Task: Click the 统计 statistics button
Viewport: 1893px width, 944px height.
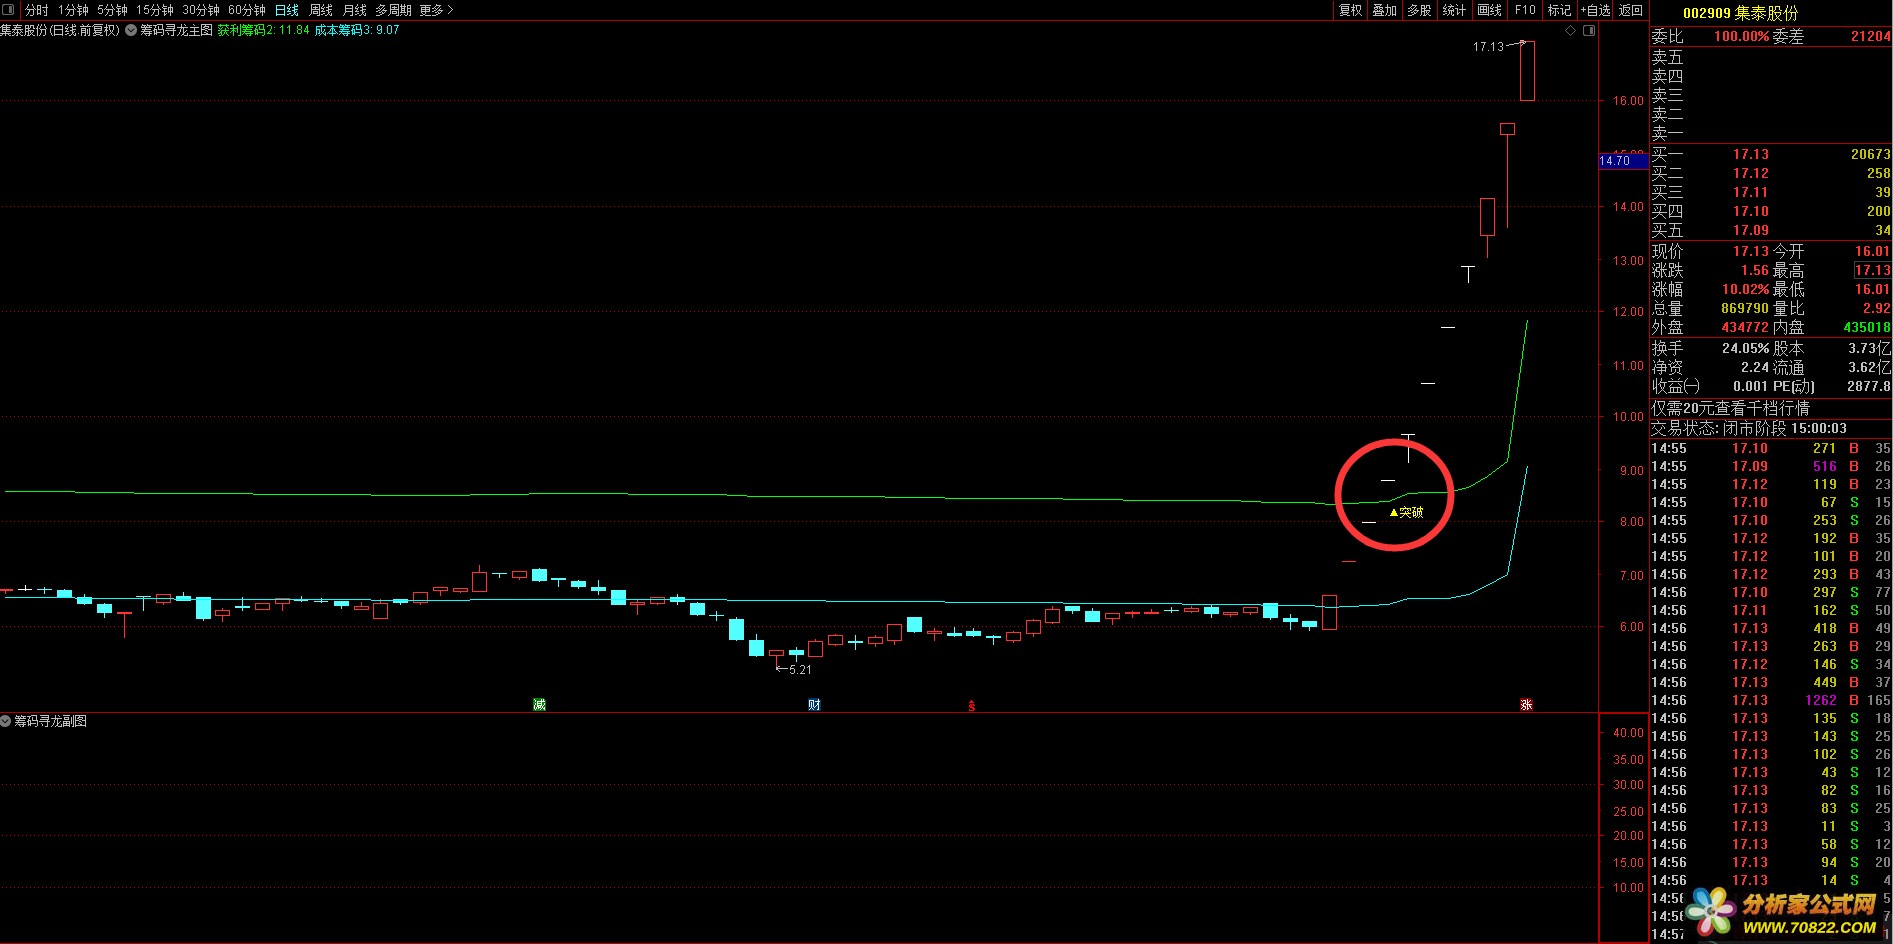Action: [1454, 10]
